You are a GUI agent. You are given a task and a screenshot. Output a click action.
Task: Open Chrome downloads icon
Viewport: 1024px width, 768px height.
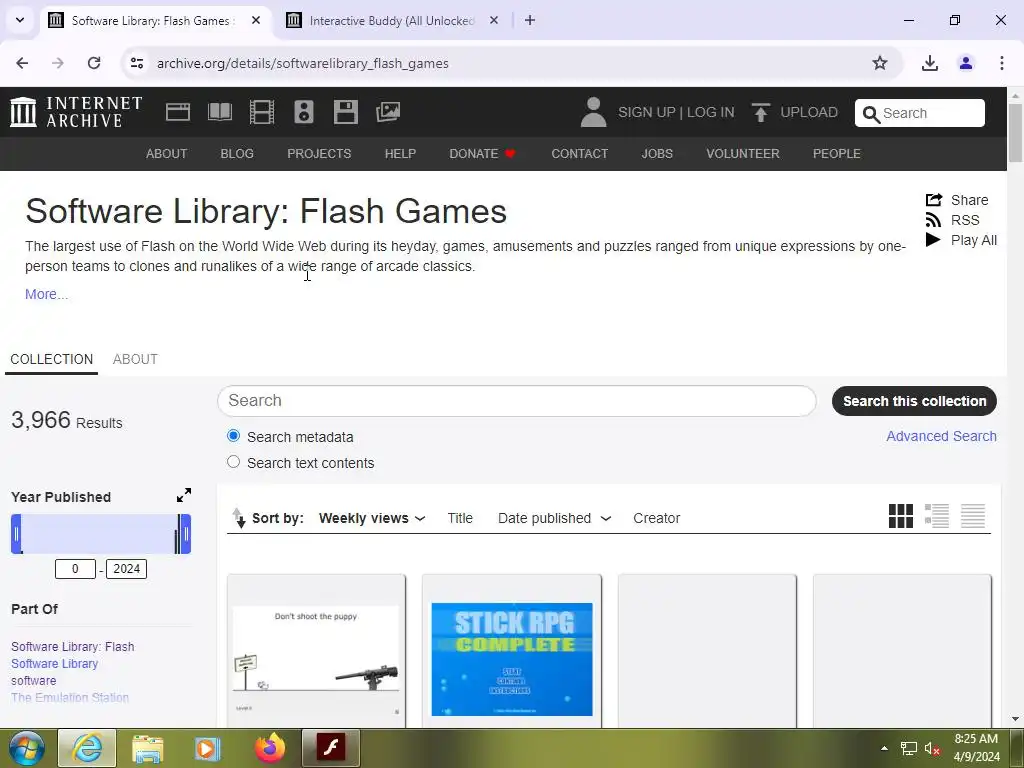click(x=929, y=63)
